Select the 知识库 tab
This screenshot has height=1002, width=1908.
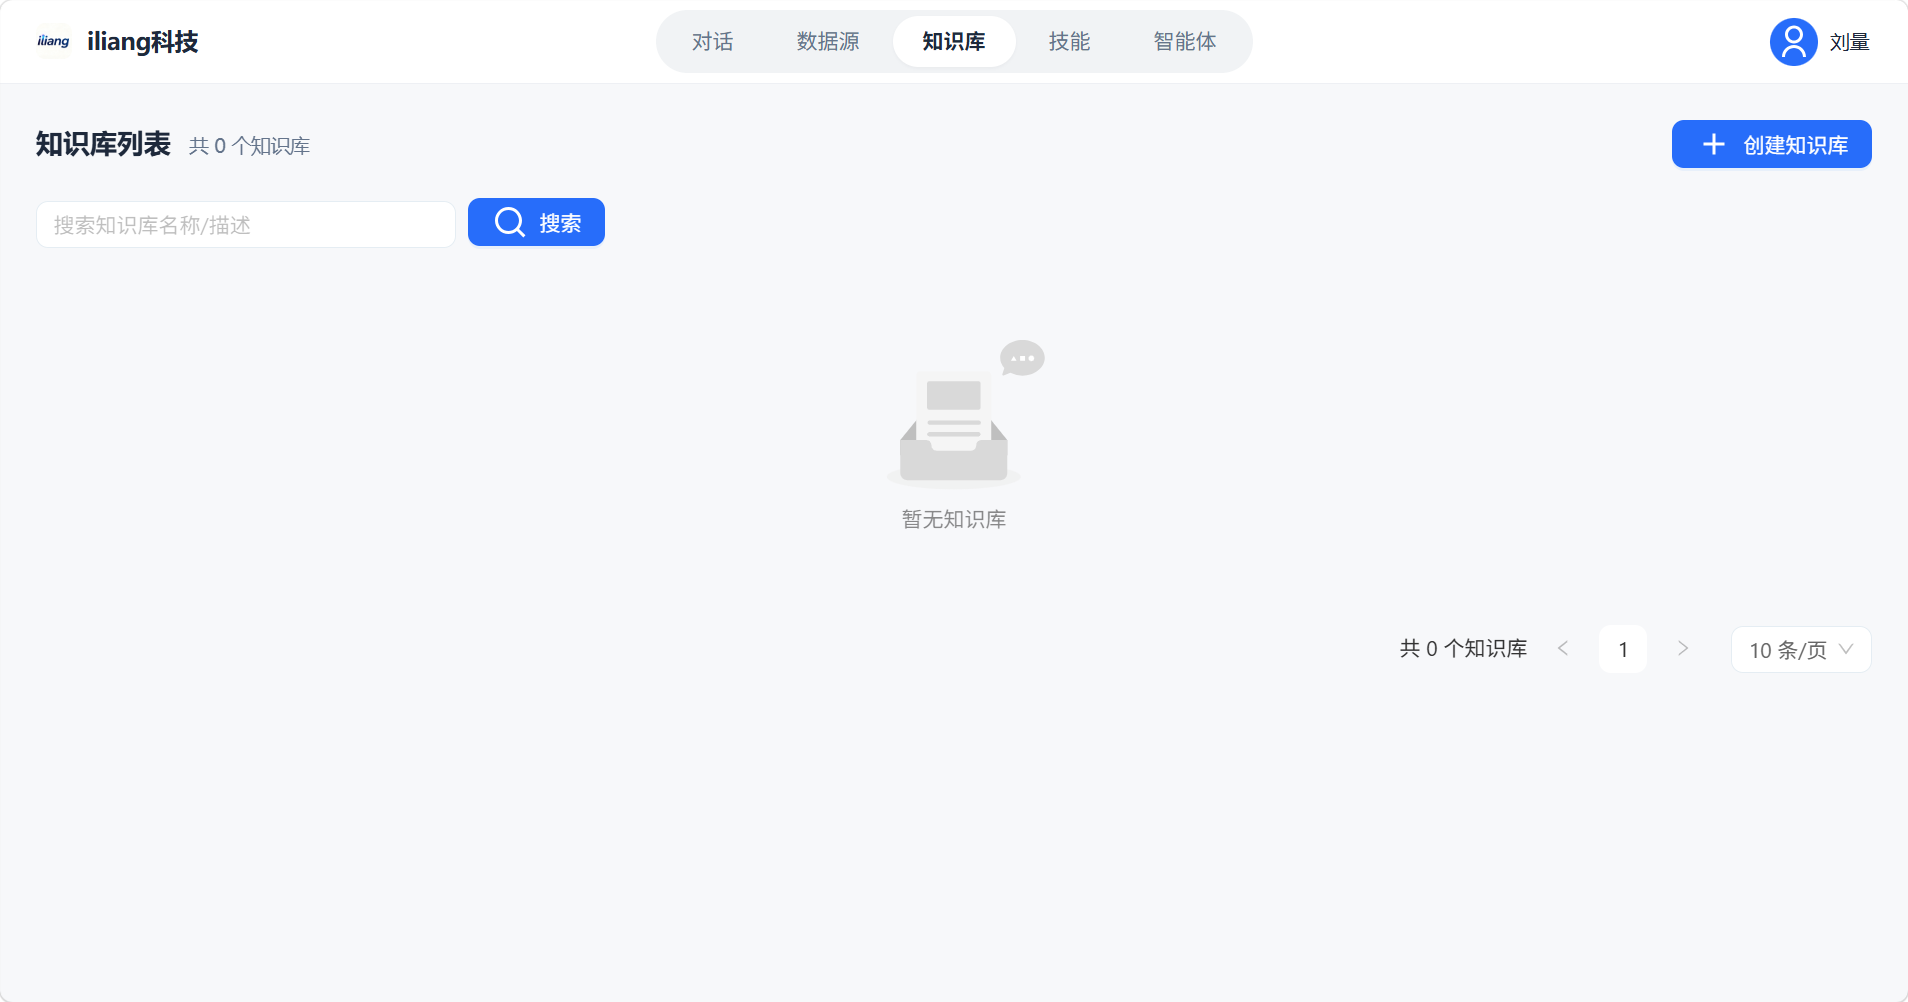(x=954, y=41)
